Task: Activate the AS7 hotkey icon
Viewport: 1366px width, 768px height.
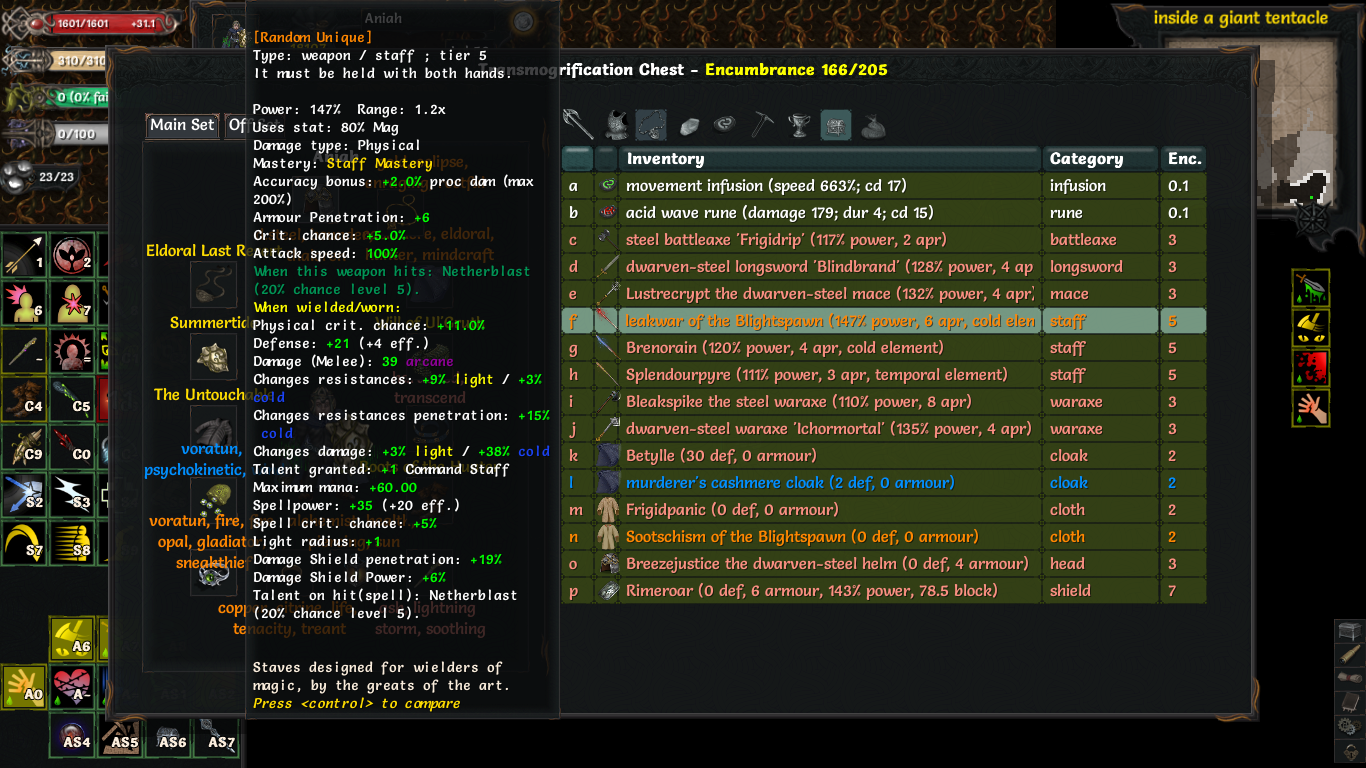Action: 216,736
